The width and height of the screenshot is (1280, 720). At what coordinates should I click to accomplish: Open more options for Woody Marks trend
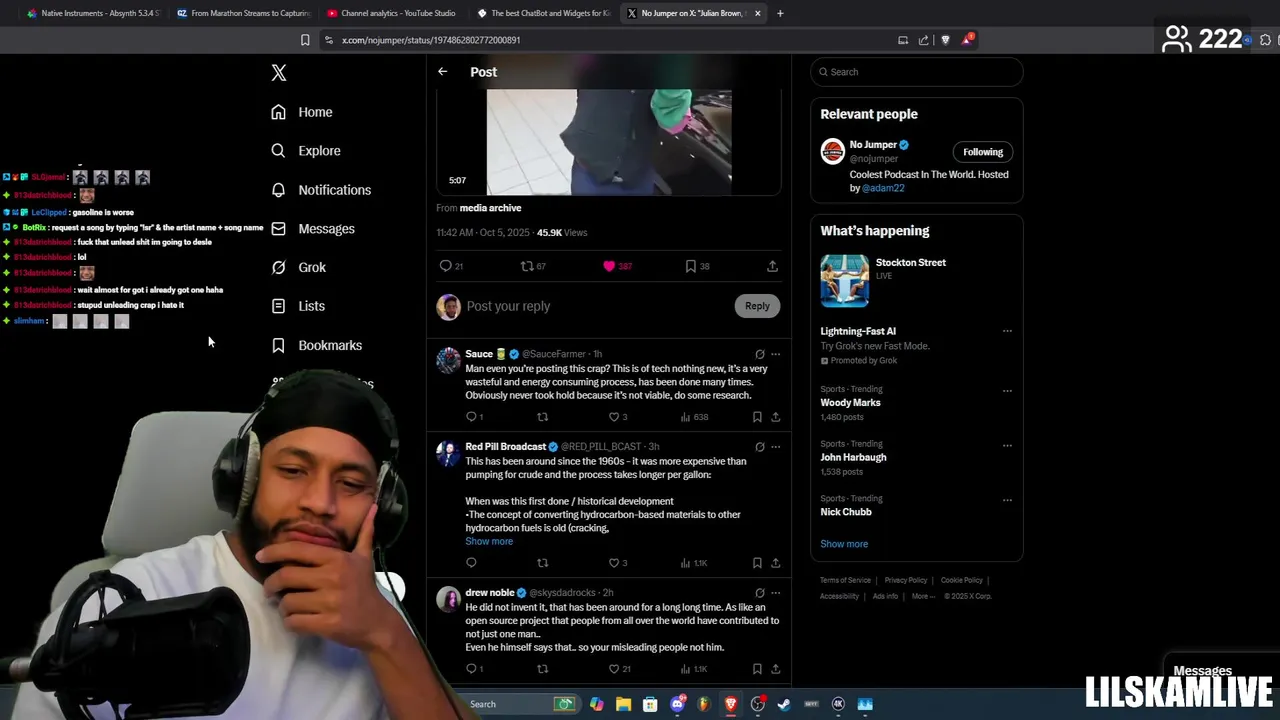coord(1007,390)
